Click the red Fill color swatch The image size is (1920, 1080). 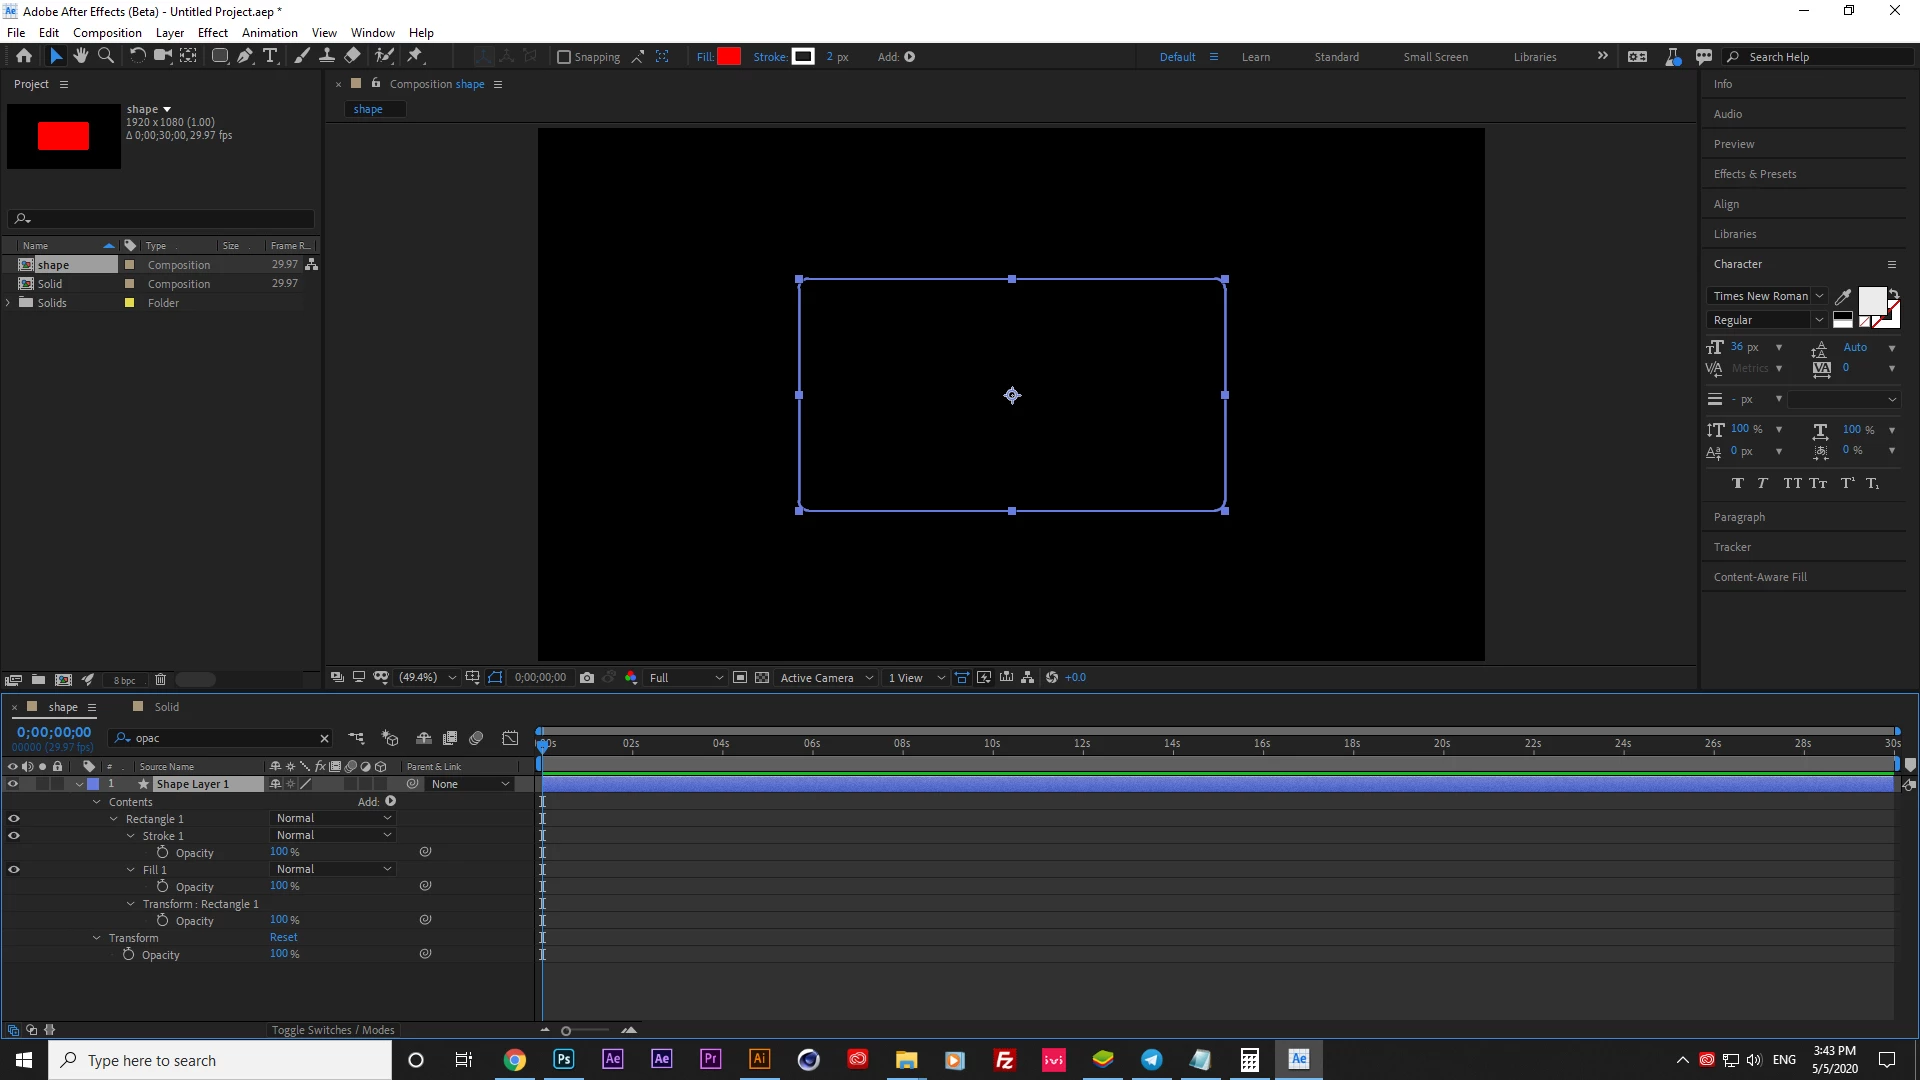point(729,56)
